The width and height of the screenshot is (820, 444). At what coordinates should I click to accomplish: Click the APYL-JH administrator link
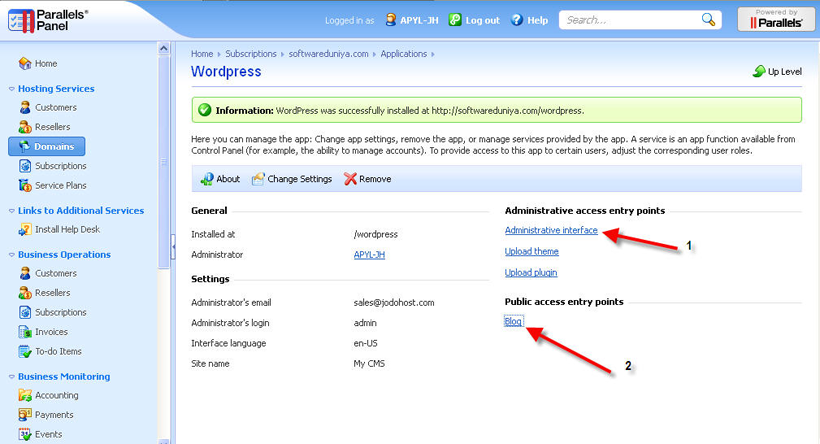[369, 255]
